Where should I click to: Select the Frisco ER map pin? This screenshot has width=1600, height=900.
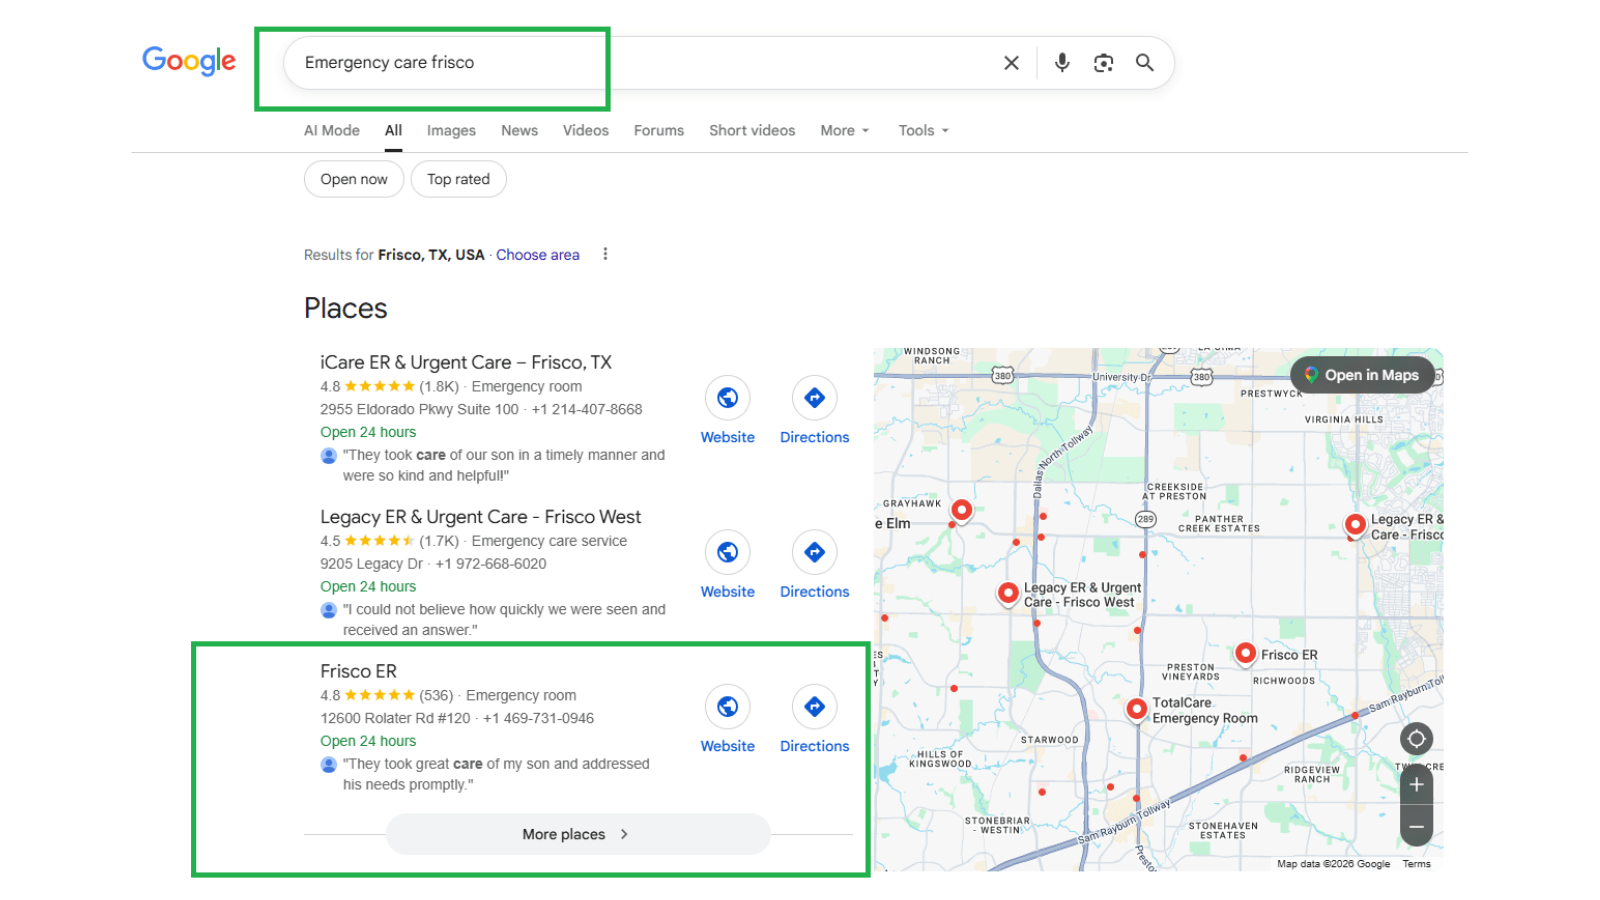[x=1245, y=653]
